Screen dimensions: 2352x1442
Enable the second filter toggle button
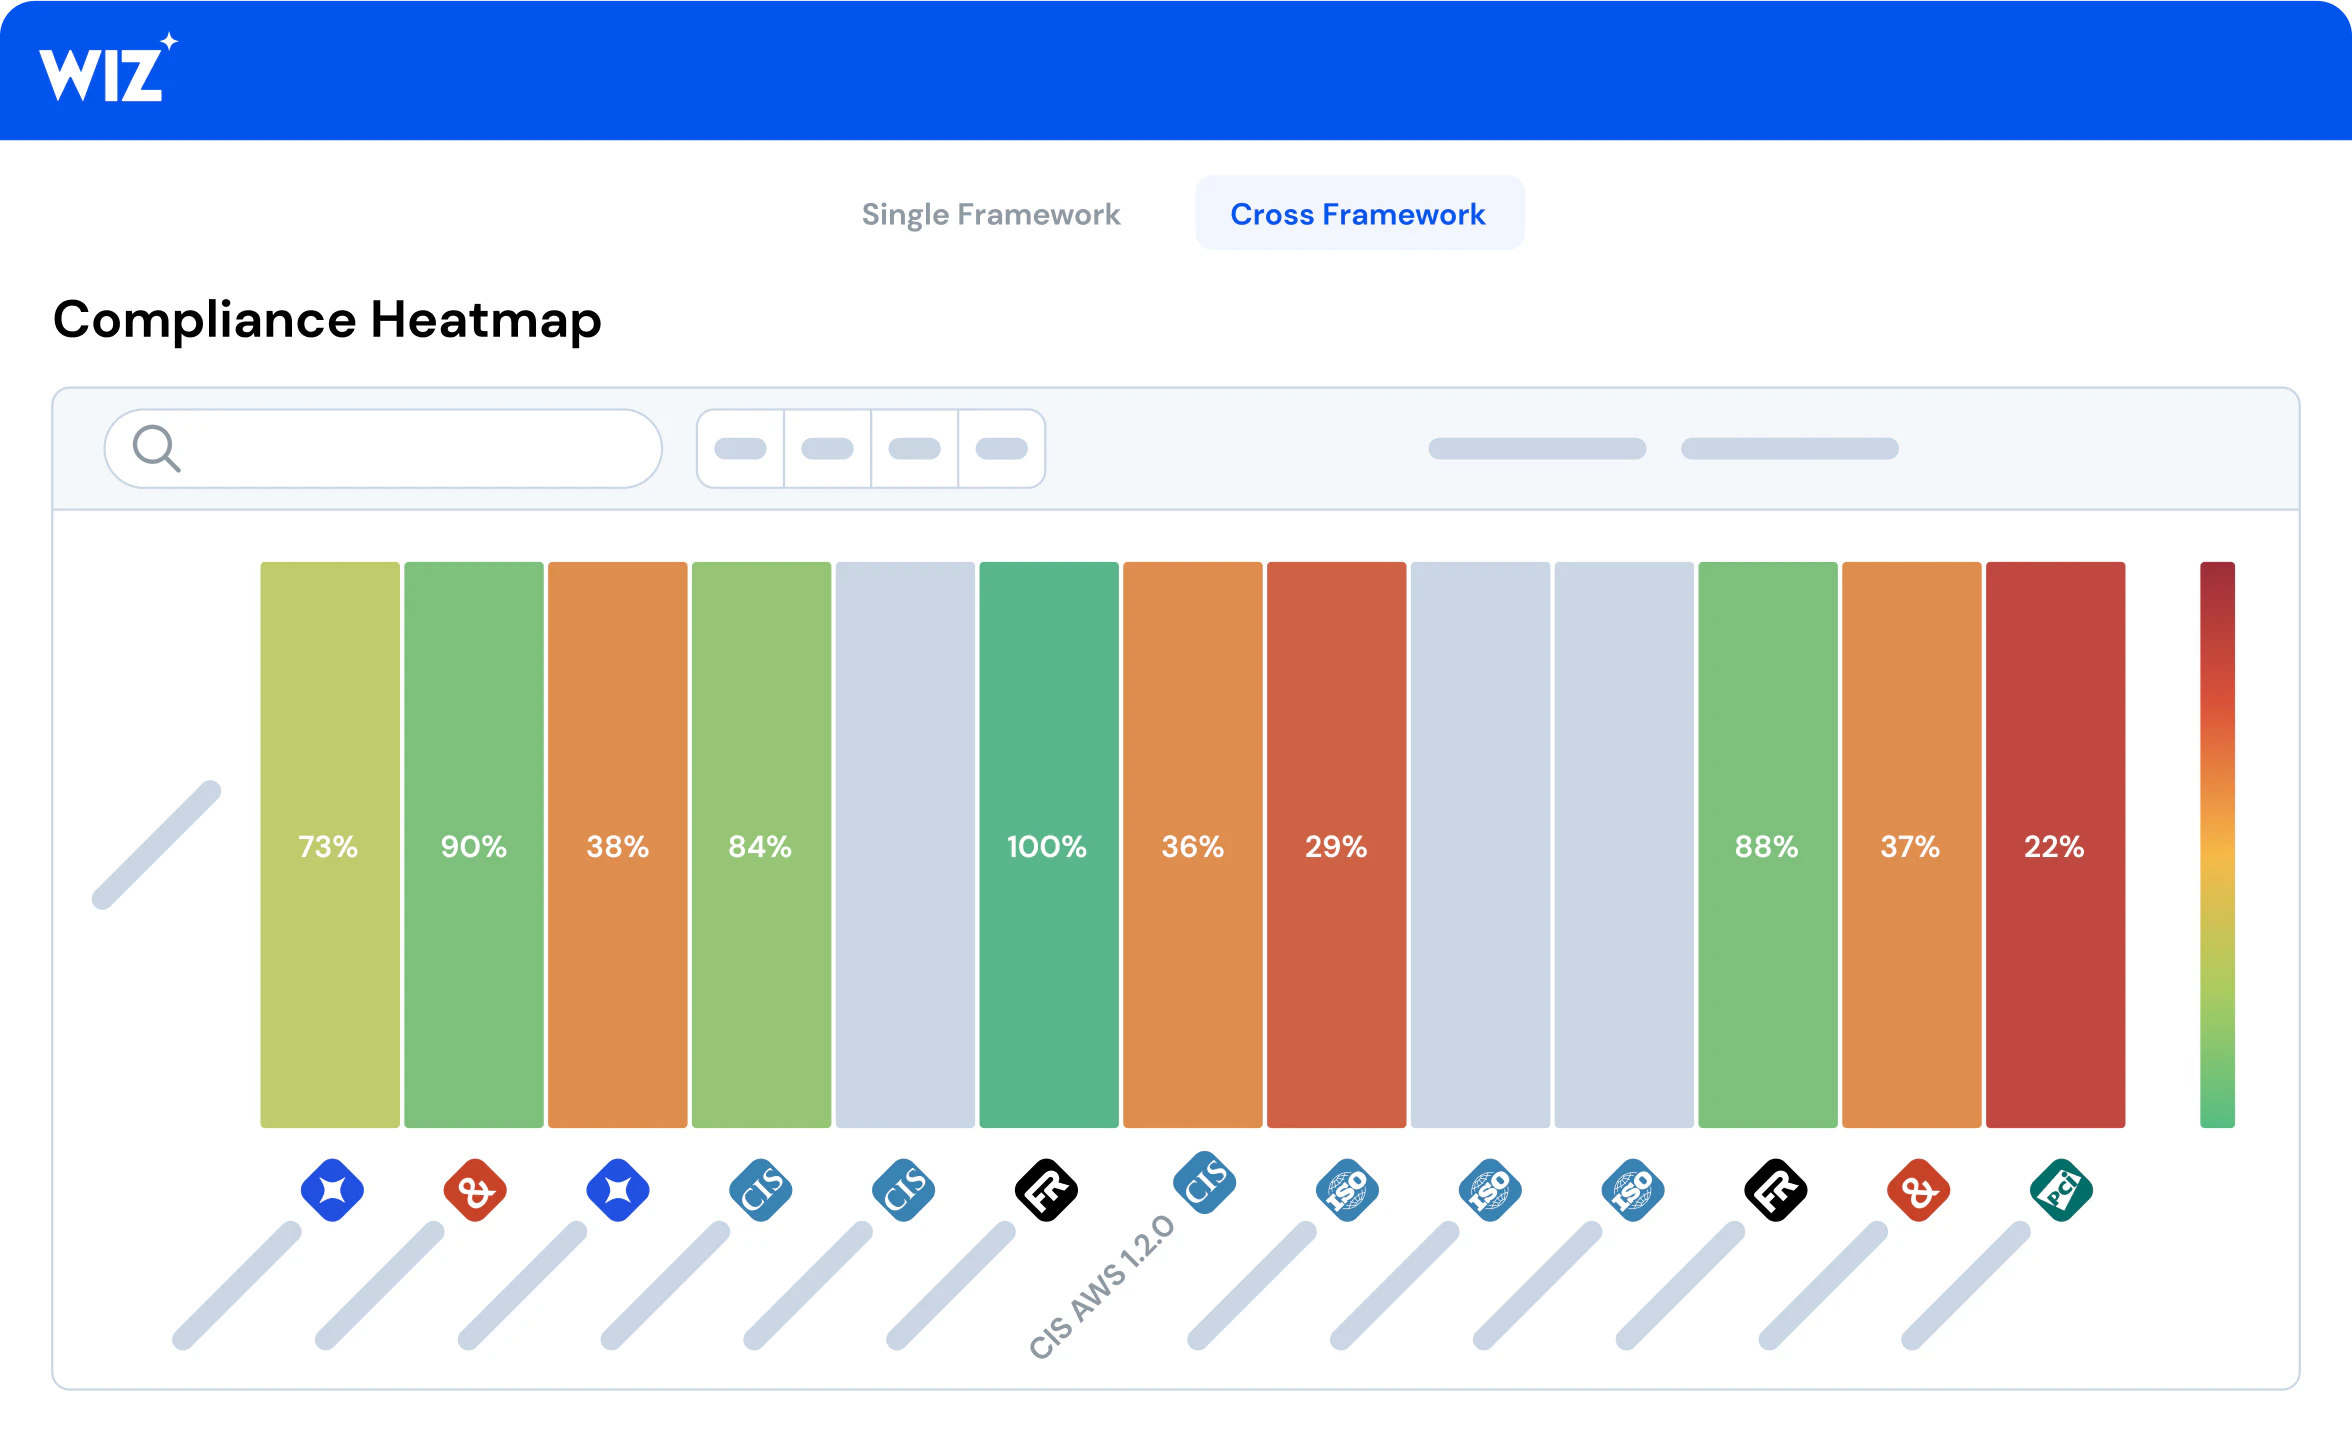tap(828, 449)
